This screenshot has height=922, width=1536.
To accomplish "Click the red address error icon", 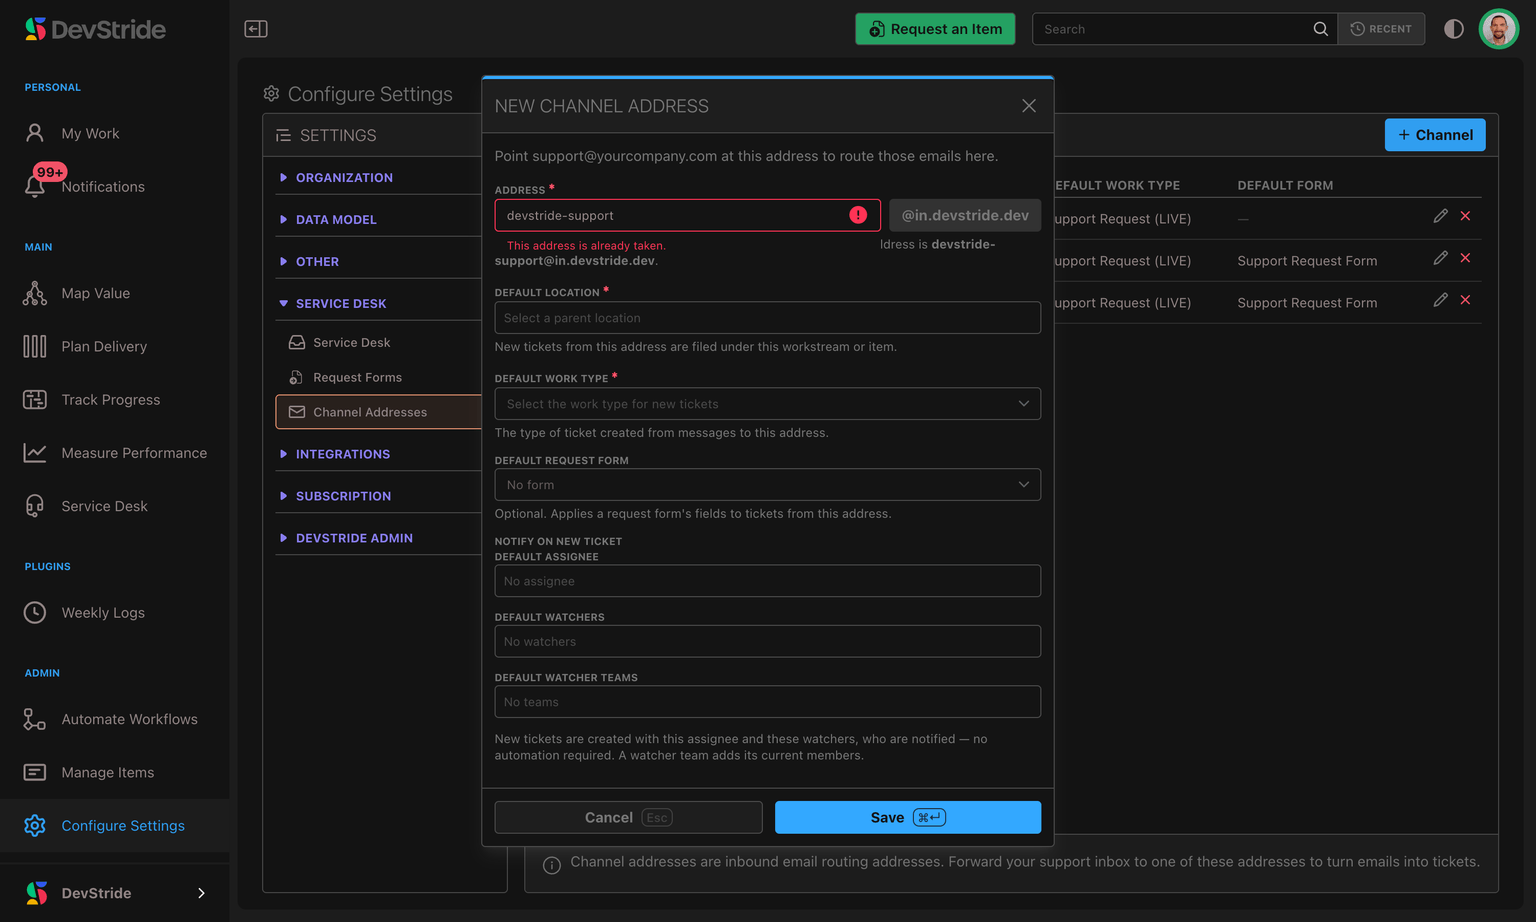I will point(858,215).
